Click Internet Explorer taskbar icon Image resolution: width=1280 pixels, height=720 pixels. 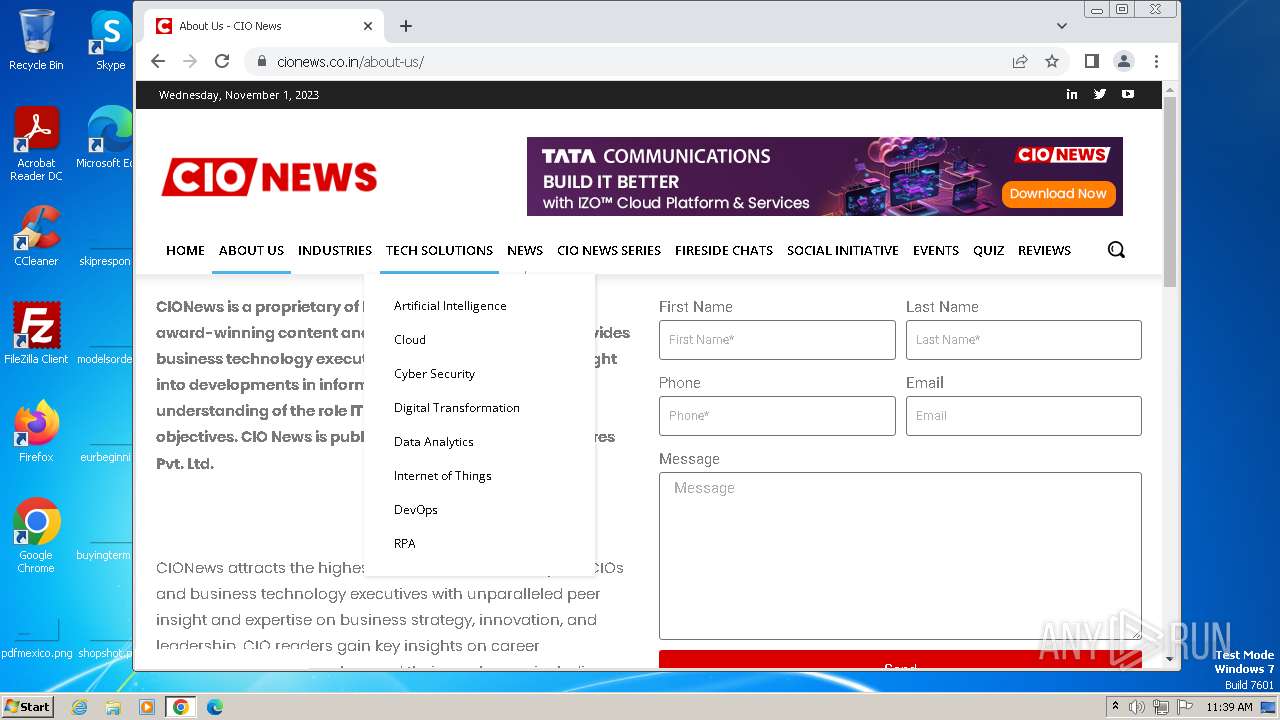tap(79, 707)
